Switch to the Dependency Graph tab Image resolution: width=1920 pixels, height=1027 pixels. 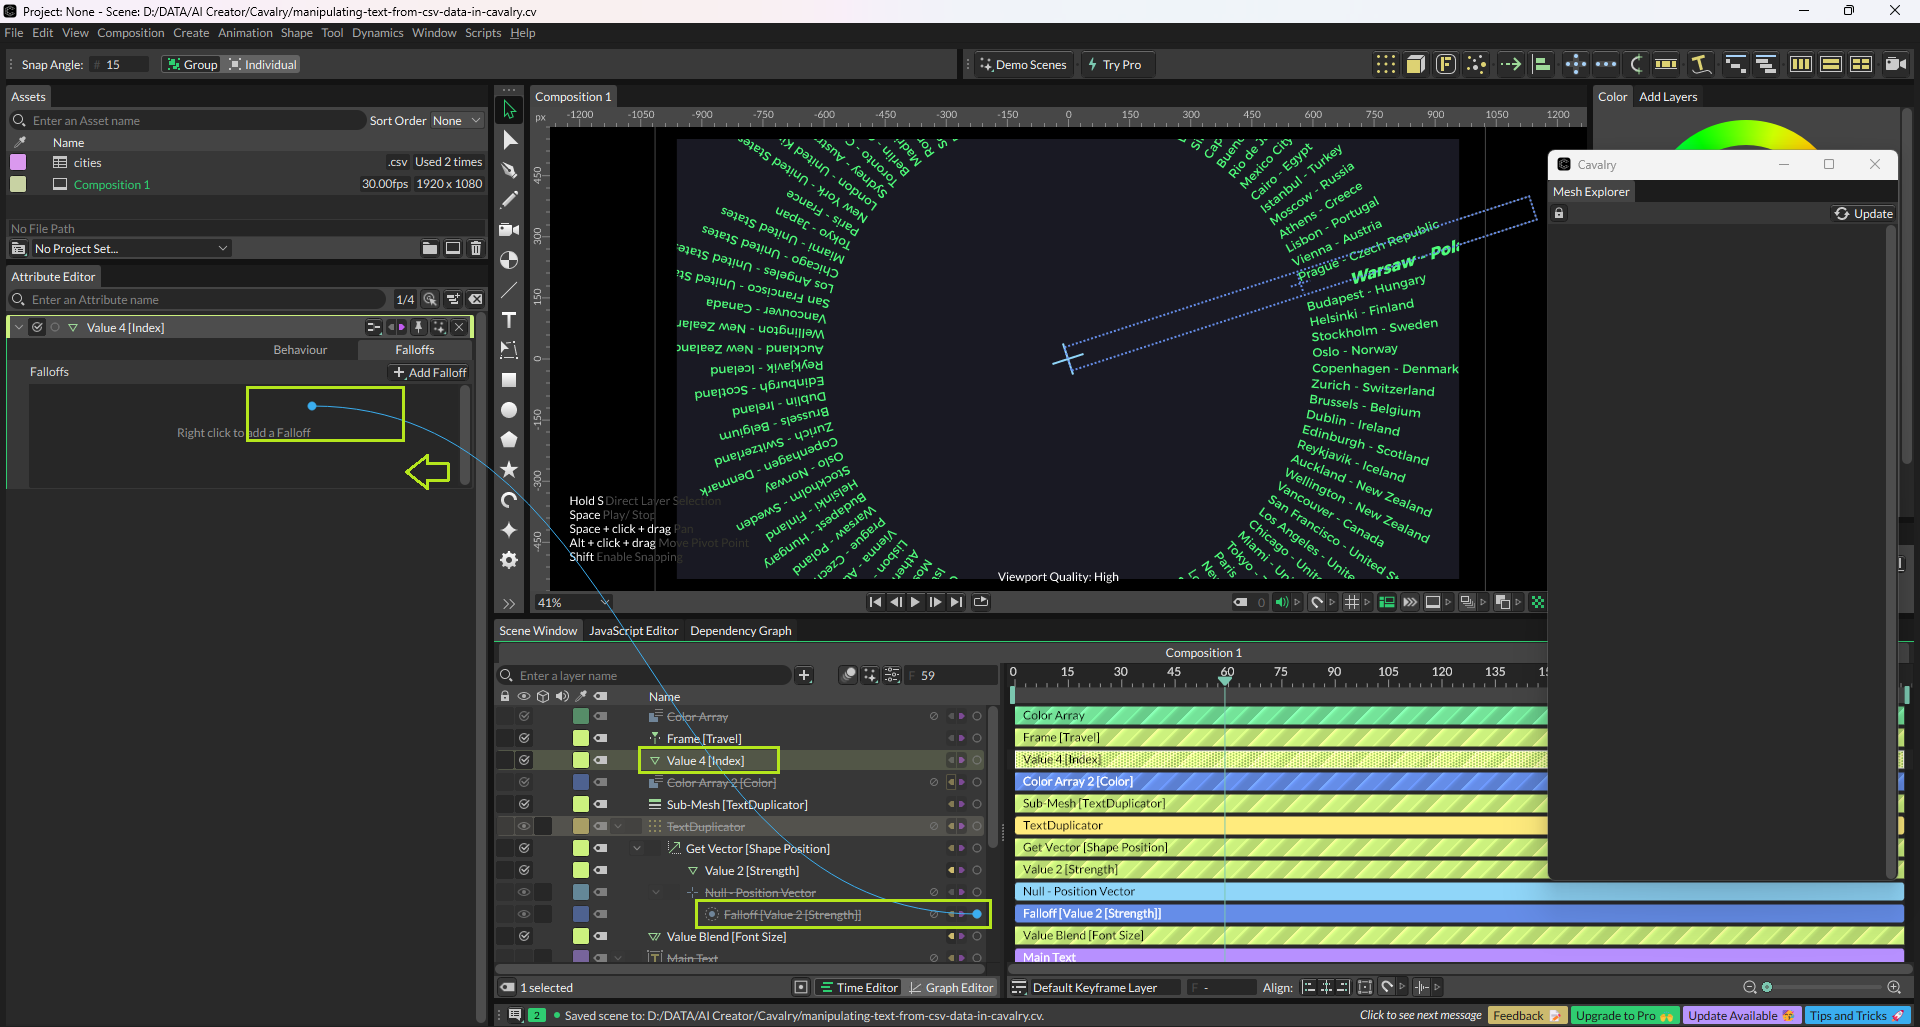(740, 631)
